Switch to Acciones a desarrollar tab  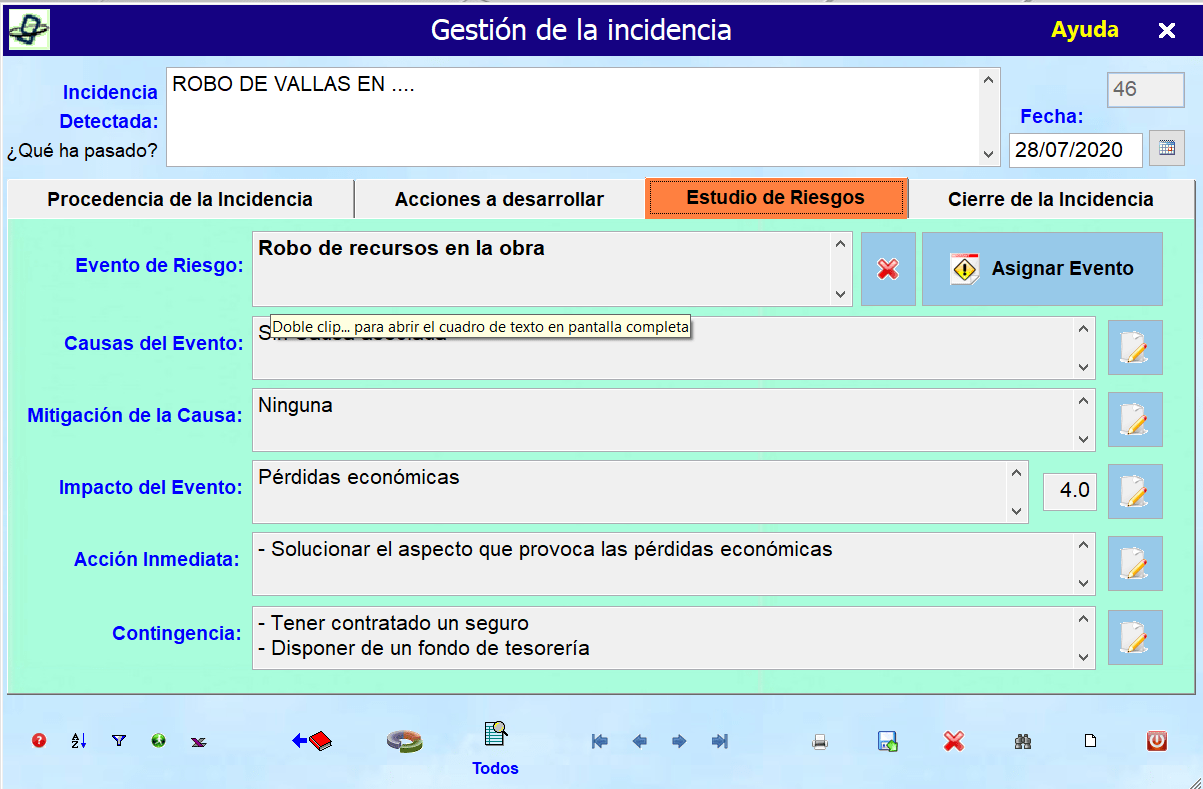[x=499, y=199]
